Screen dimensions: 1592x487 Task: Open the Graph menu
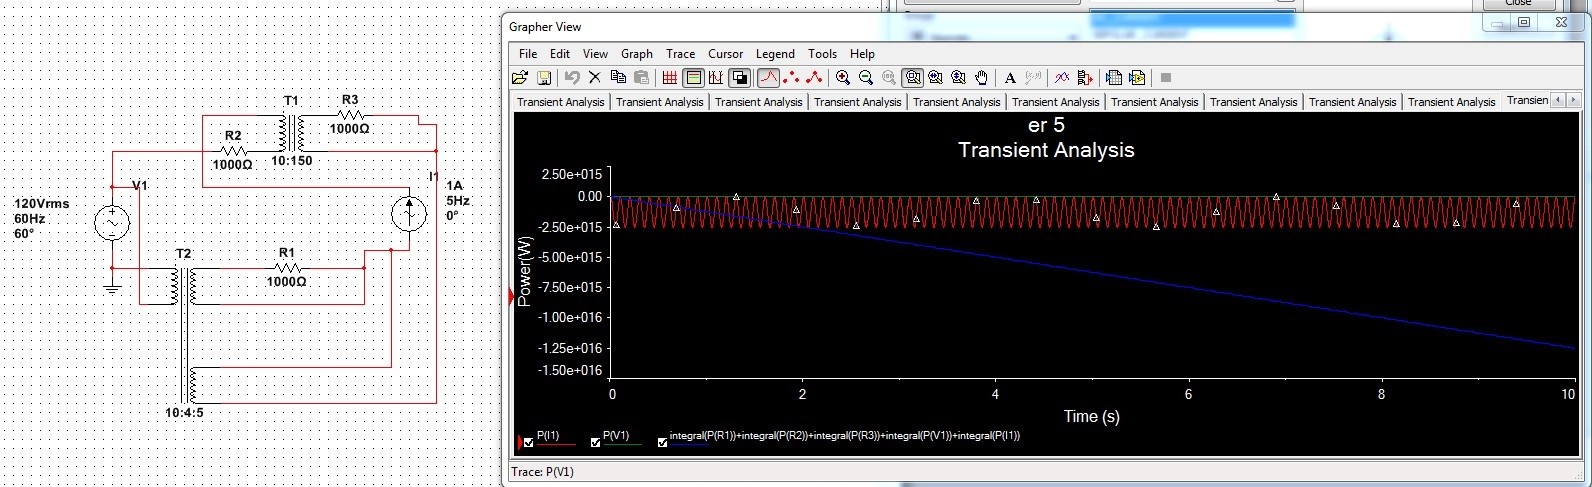click(x=637, y=54)
